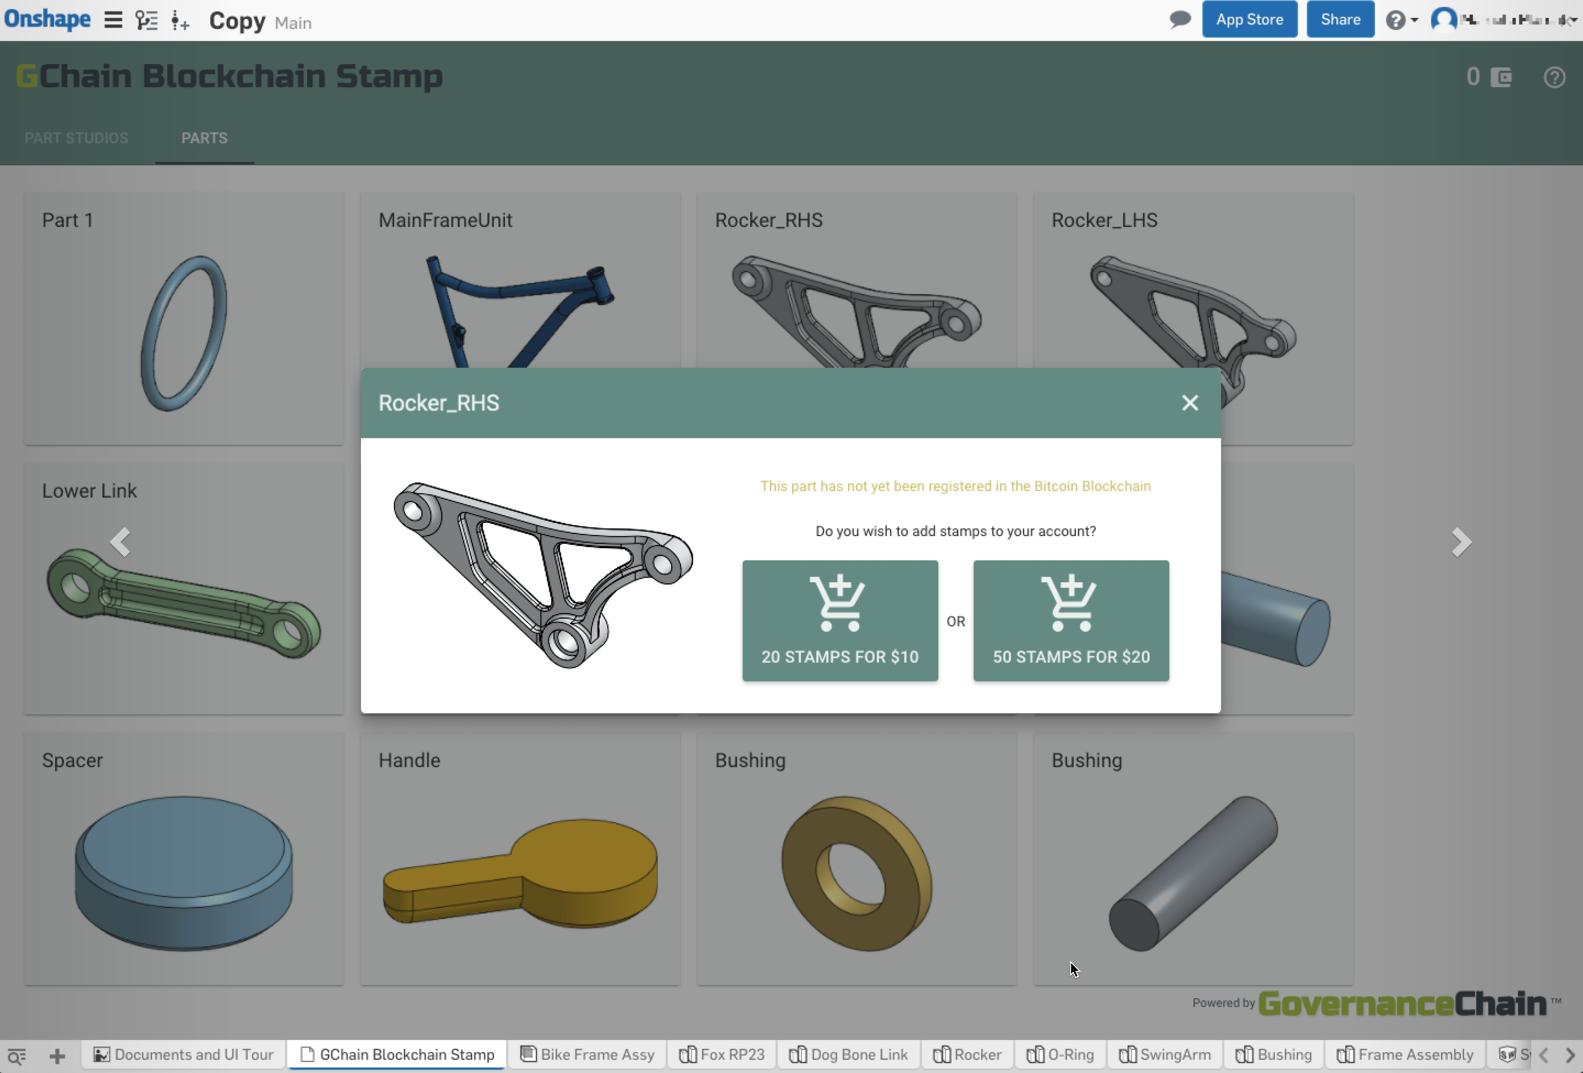Open the user account dropdown
Screen dimensions: 1583x1073
1505,19
